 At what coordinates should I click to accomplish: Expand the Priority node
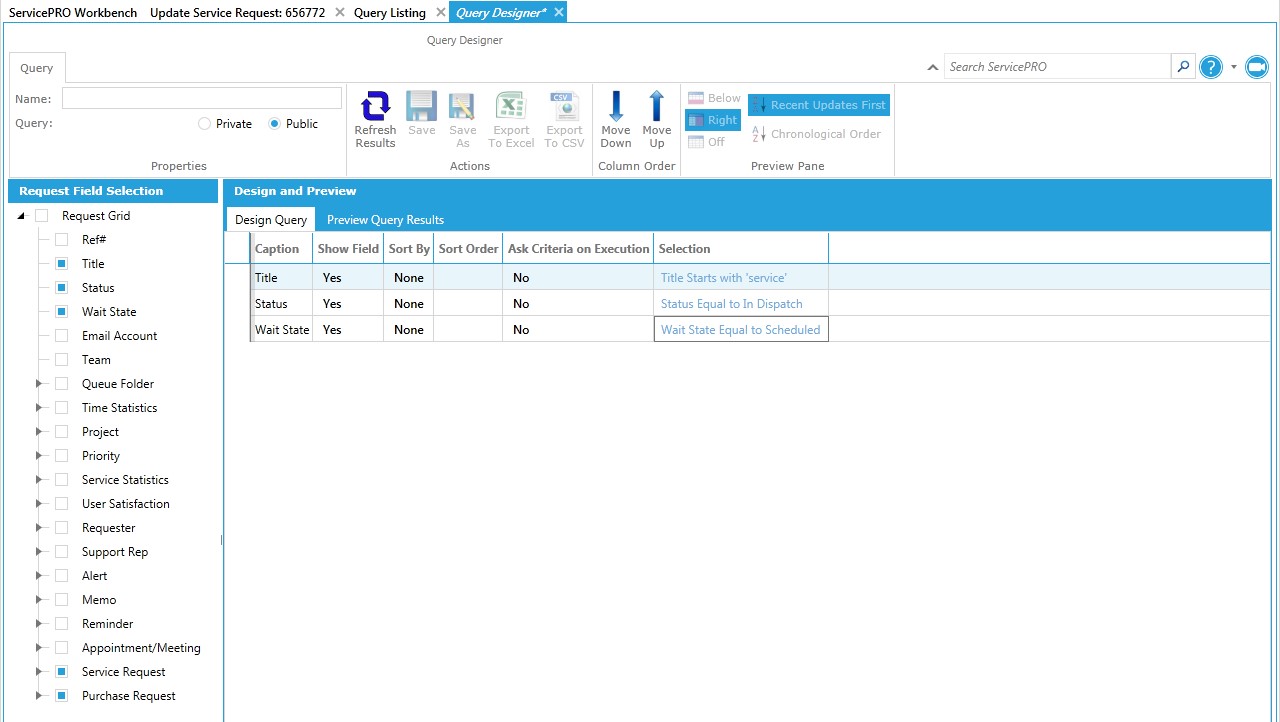(x=40, y=456)
